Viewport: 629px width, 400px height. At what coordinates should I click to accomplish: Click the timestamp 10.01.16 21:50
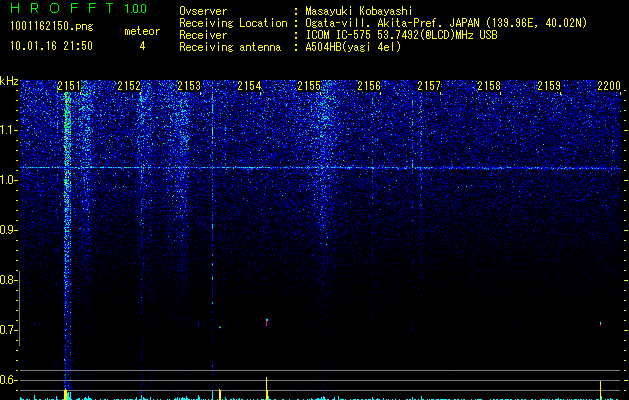[51, 46]
